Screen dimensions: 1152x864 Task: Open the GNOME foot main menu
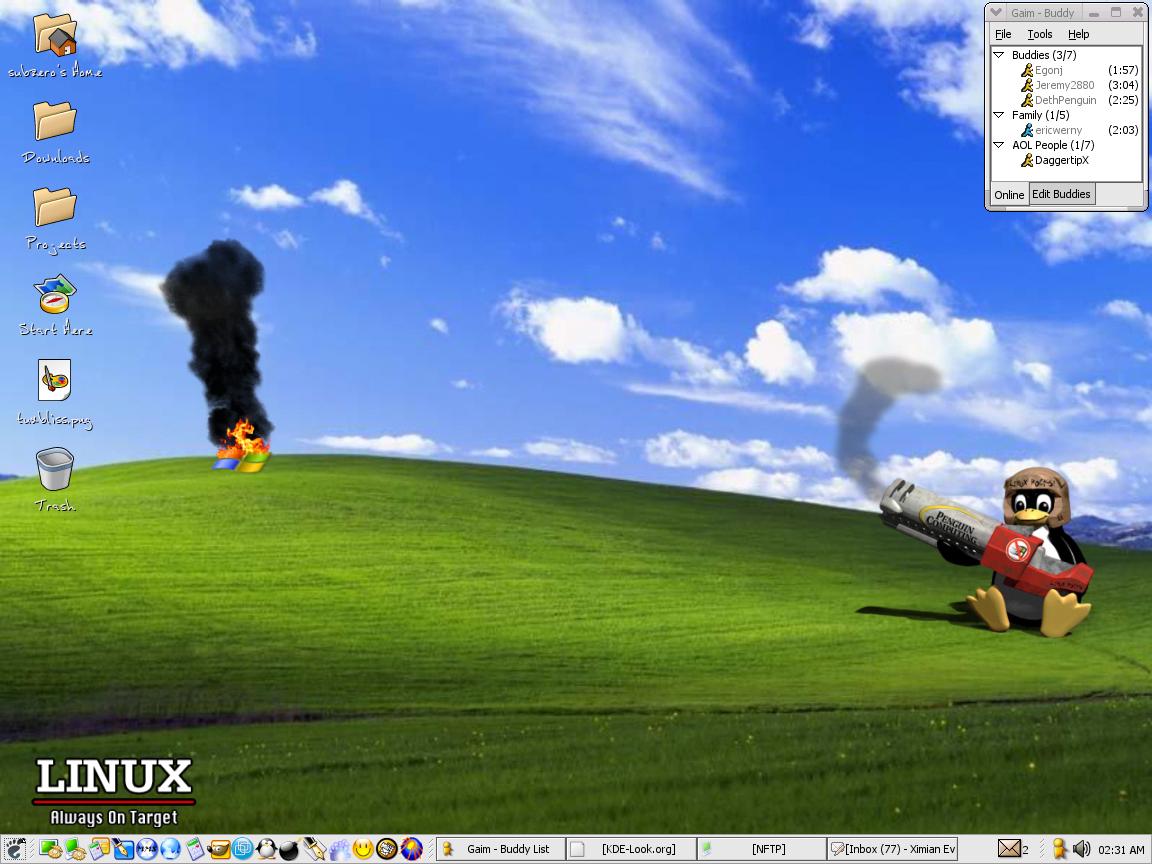click(x=15, y=849)
